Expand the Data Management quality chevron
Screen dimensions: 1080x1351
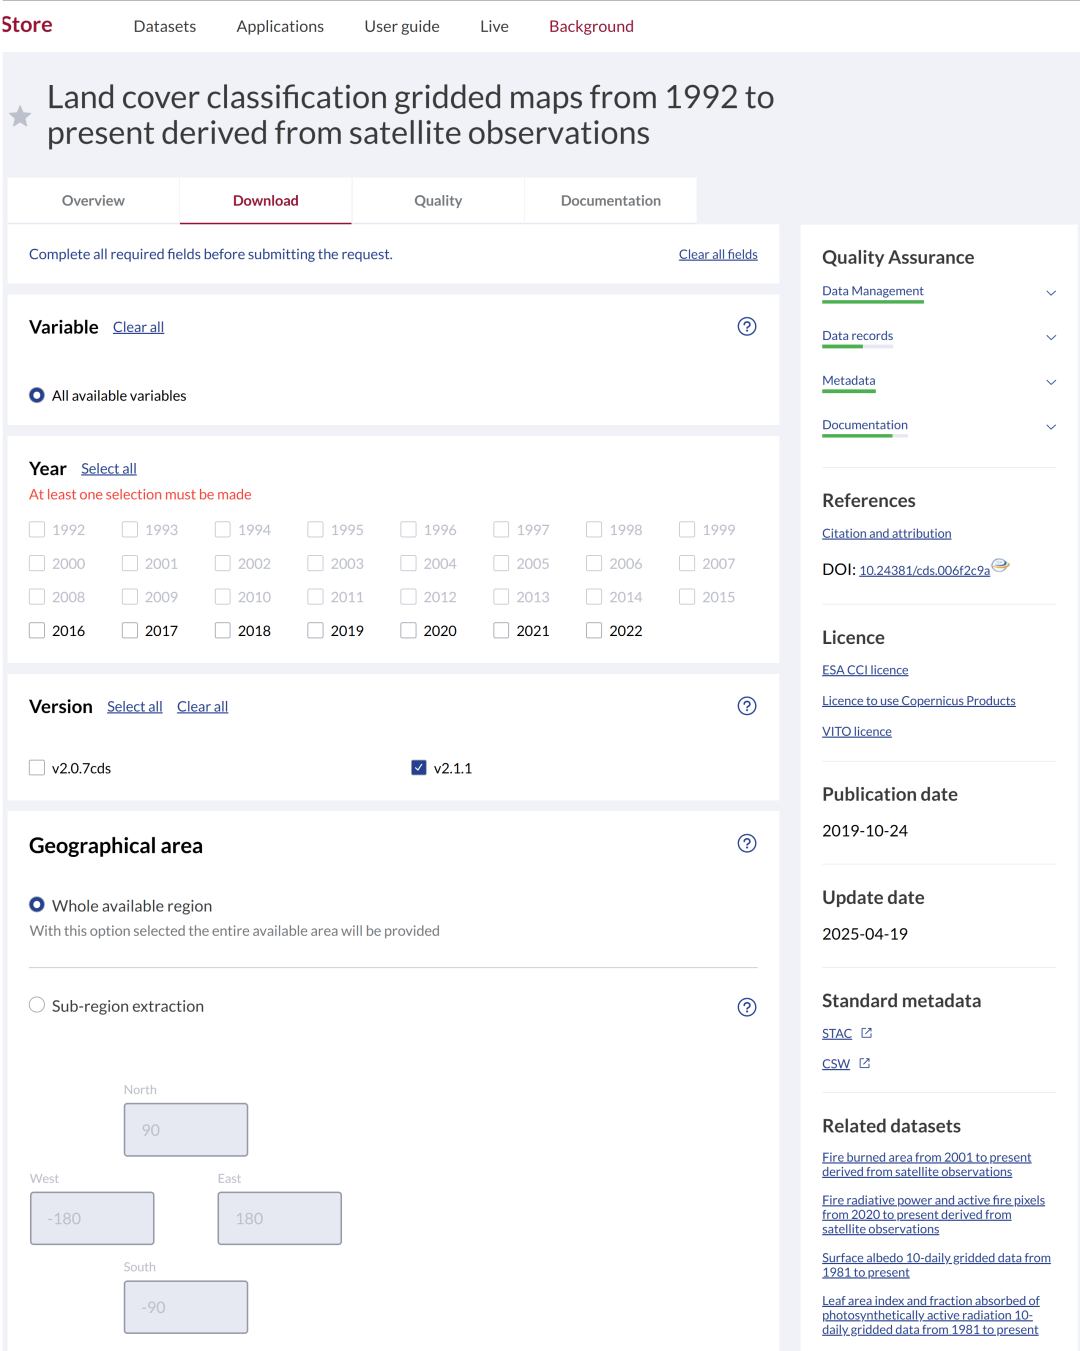1051,293
